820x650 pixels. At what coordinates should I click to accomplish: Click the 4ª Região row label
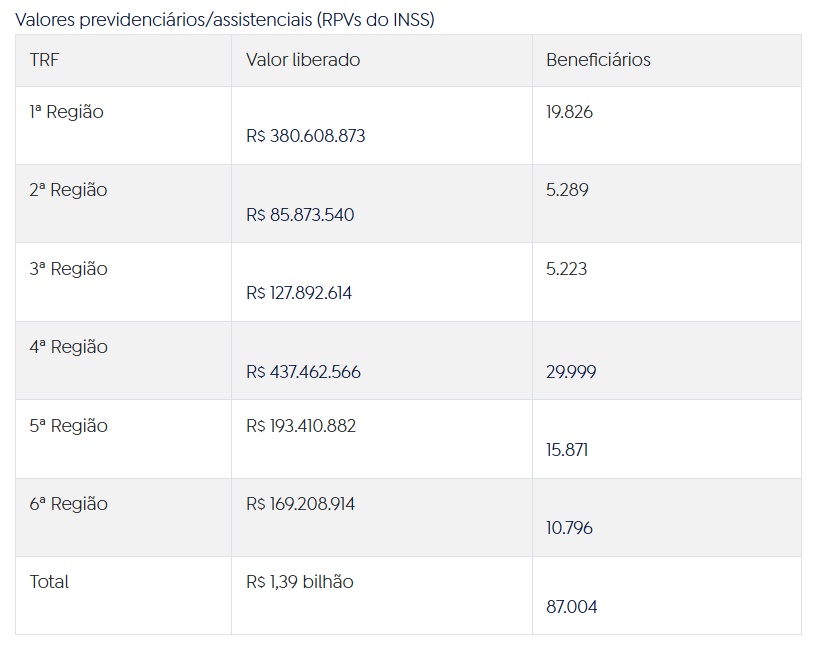click(x=68, y=347)
